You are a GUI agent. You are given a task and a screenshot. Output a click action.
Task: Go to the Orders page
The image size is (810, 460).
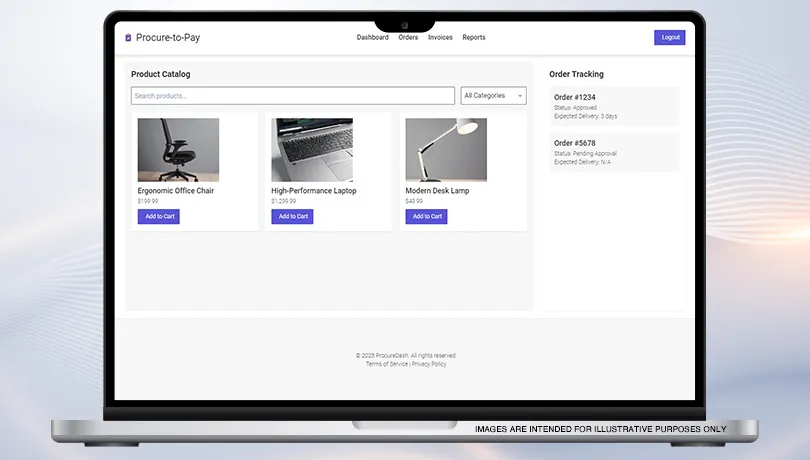(x=408, y=38)
